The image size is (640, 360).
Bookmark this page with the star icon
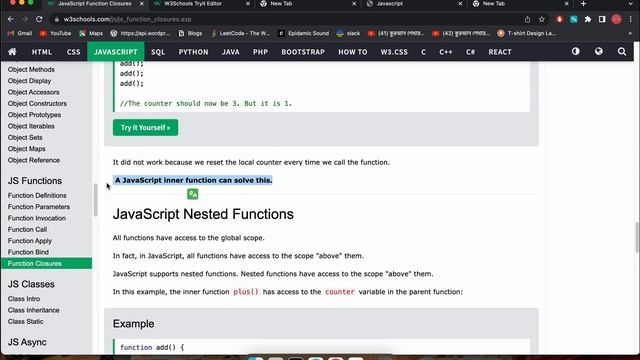(542, 19)
